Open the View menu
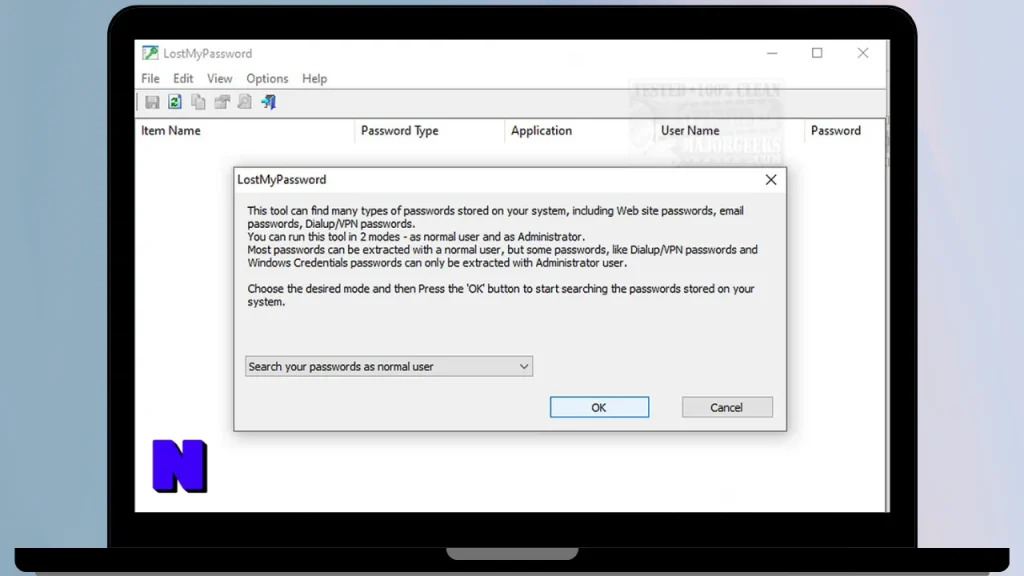 coord(219,78)
